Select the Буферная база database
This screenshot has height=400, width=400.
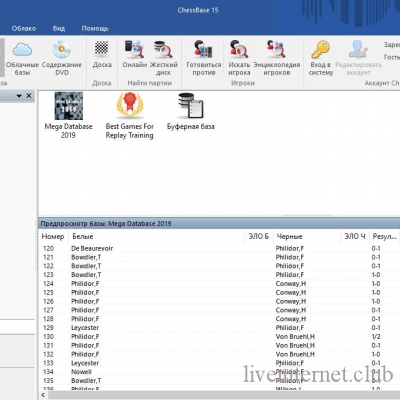[191, 111]
